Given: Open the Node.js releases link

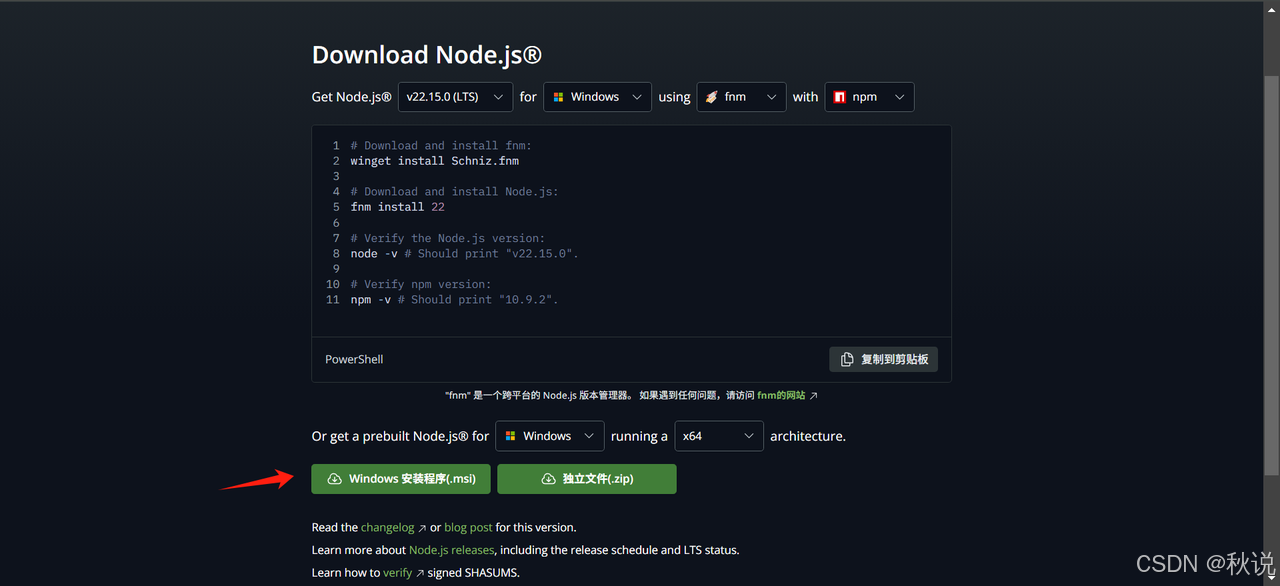Looking at the screenshot, I should [451, 550].
